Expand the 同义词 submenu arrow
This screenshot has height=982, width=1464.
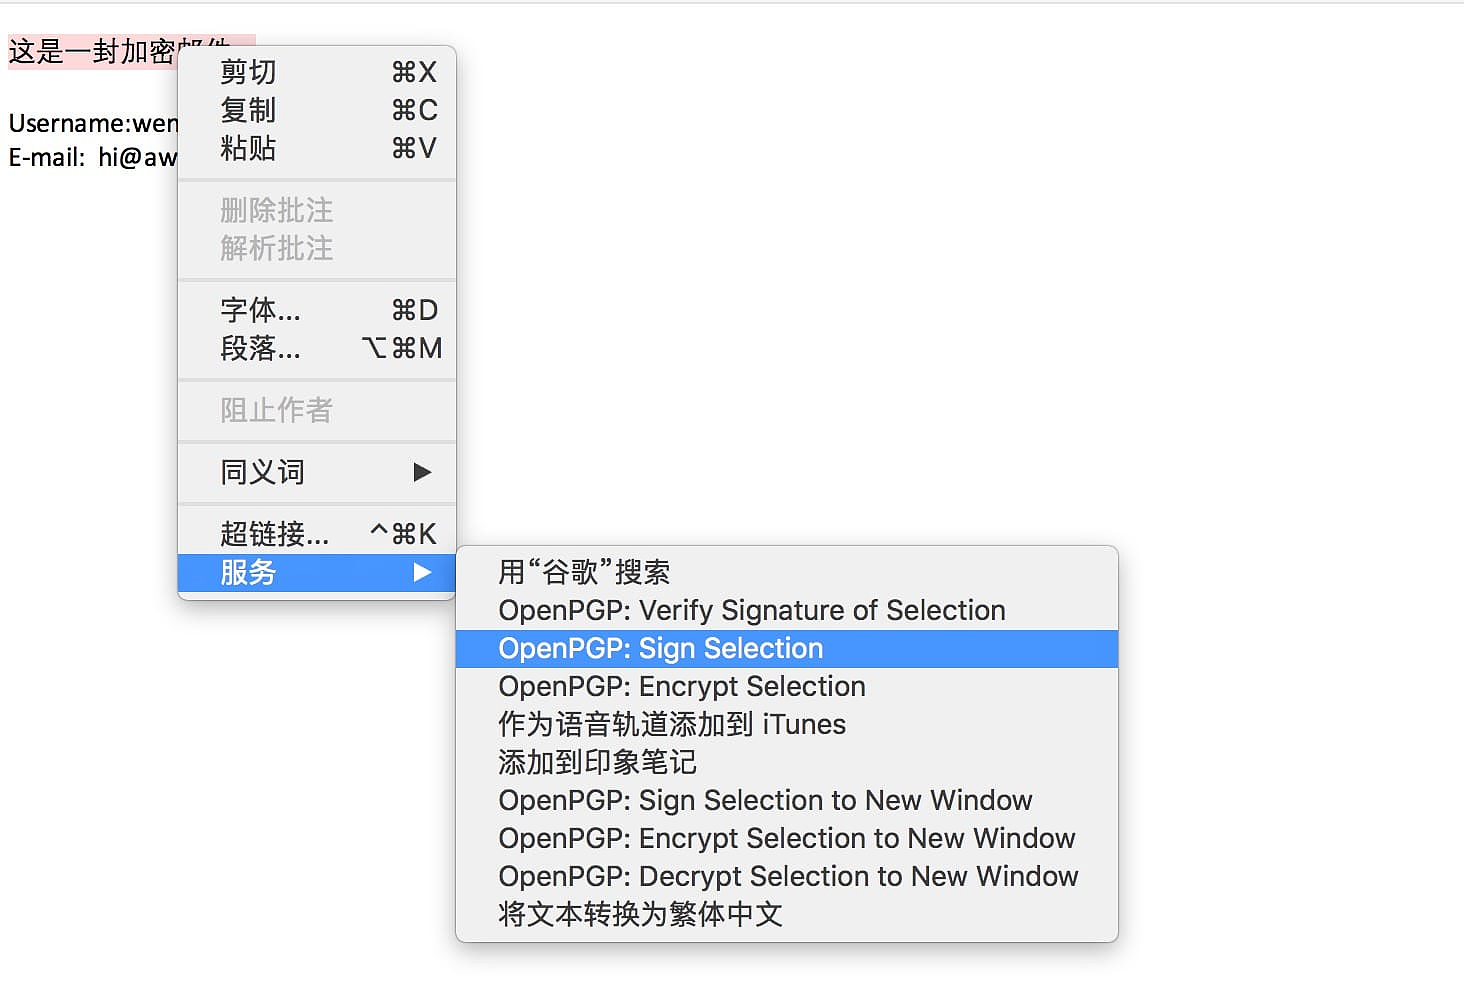point(422,472)
